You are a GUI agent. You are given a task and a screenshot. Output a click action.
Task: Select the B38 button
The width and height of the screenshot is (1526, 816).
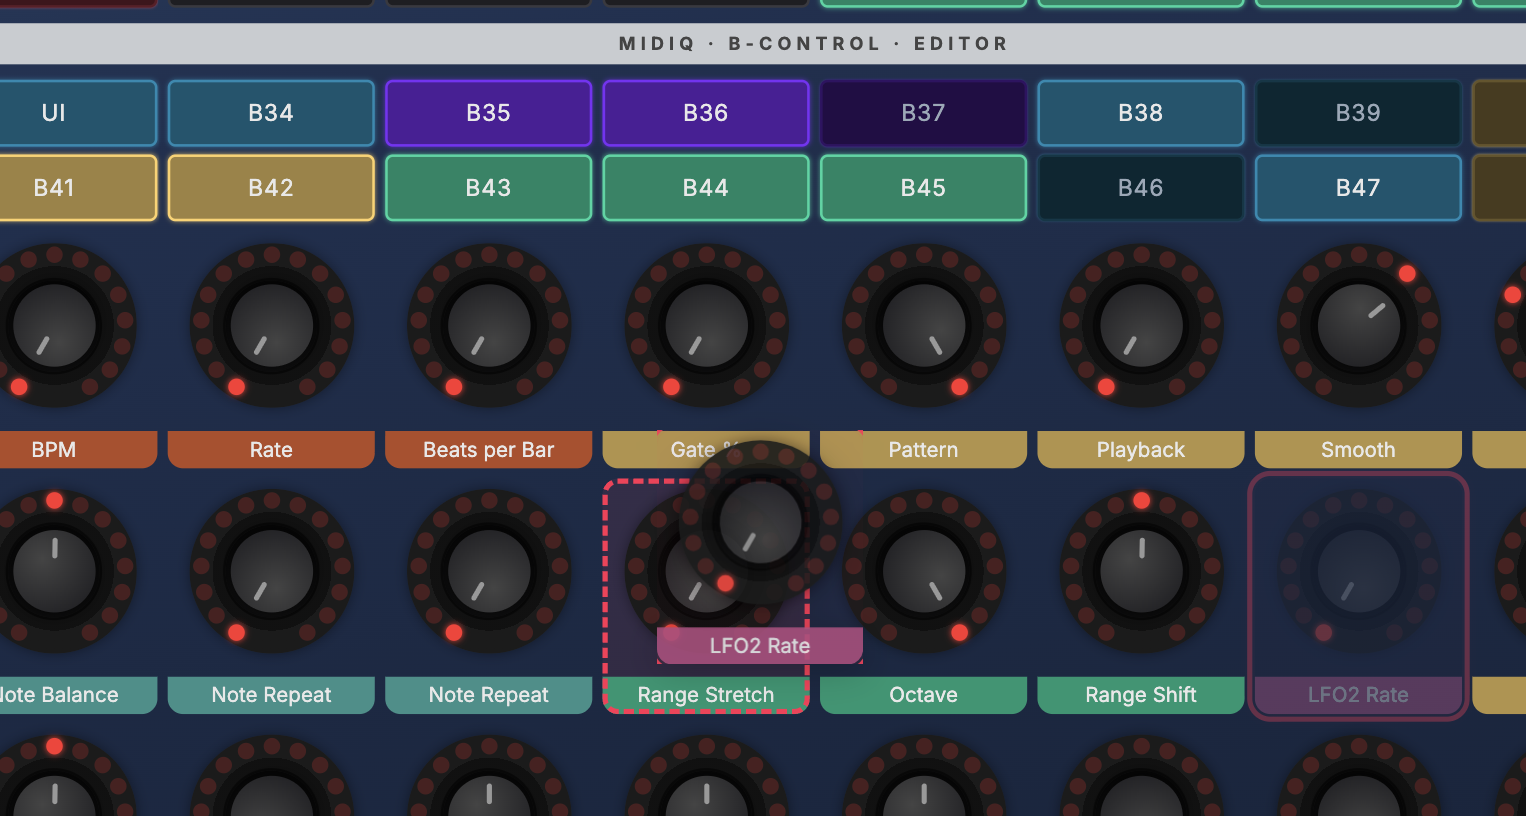(x=1141, y=113)
